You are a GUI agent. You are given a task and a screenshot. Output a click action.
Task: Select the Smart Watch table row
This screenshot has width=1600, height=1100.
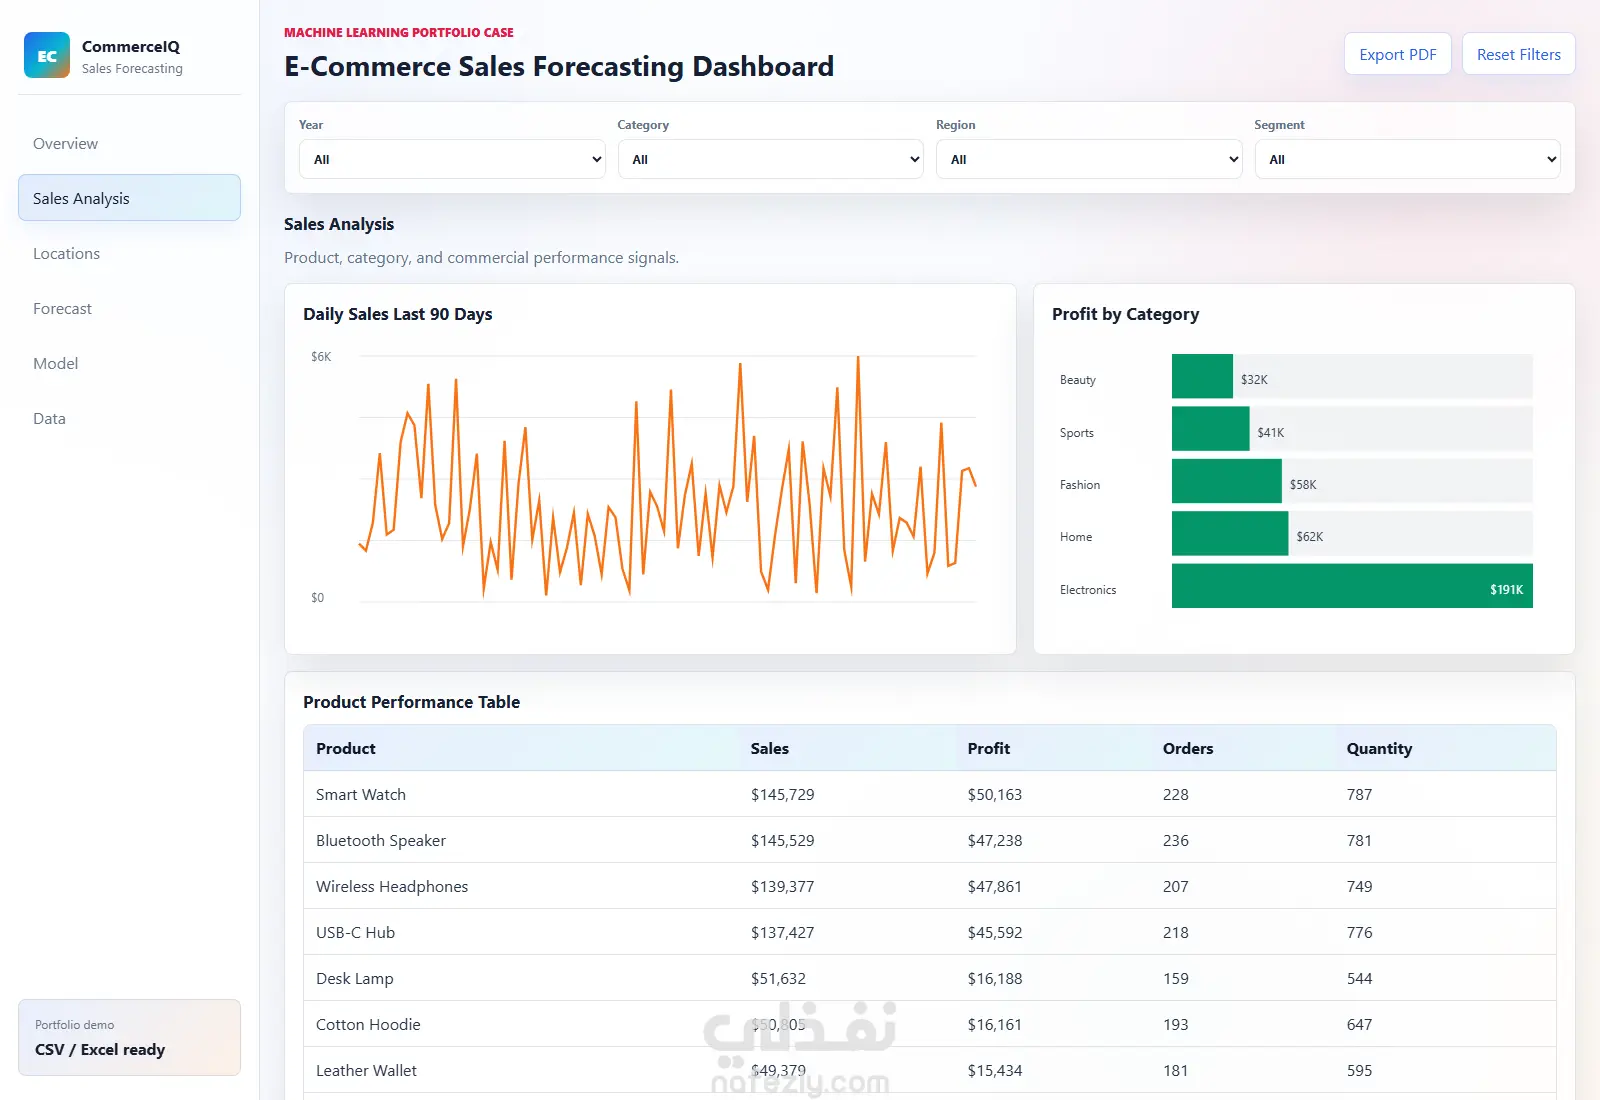coord(929,794)
